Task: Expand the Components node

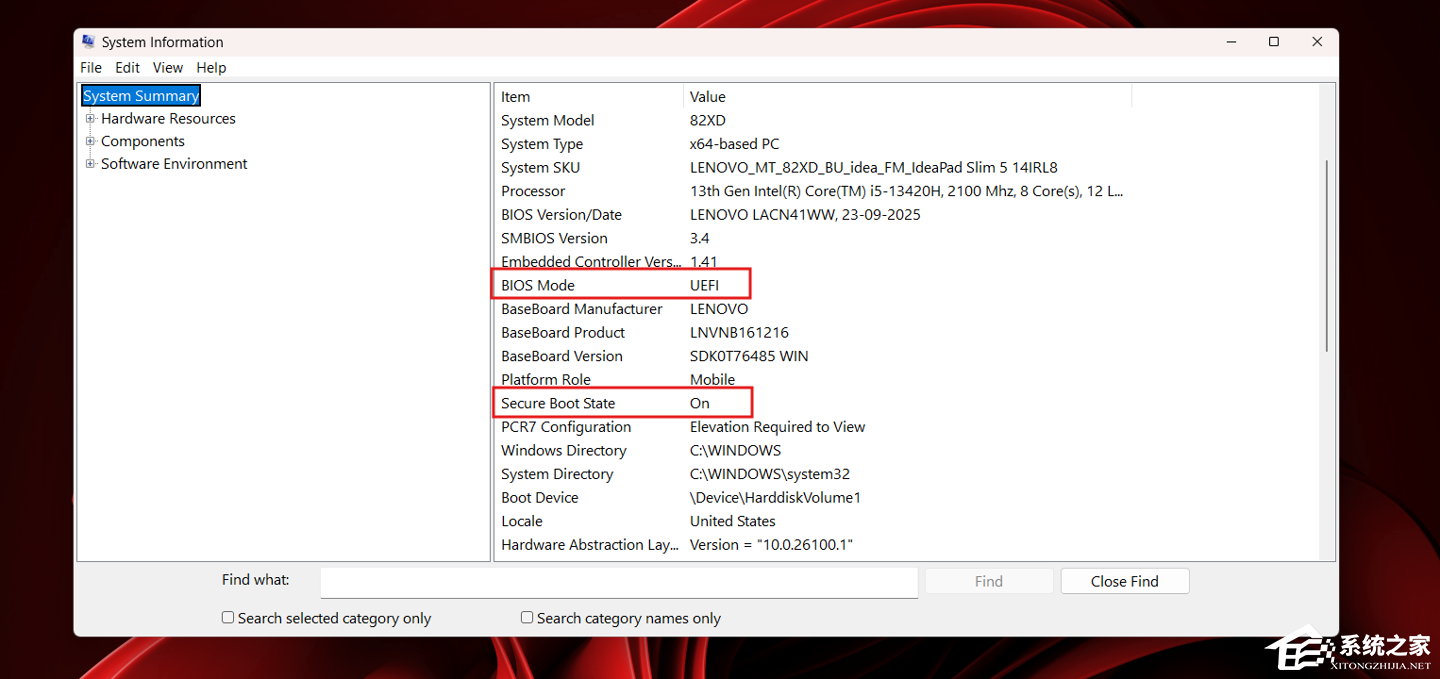Action: point(90,141)
